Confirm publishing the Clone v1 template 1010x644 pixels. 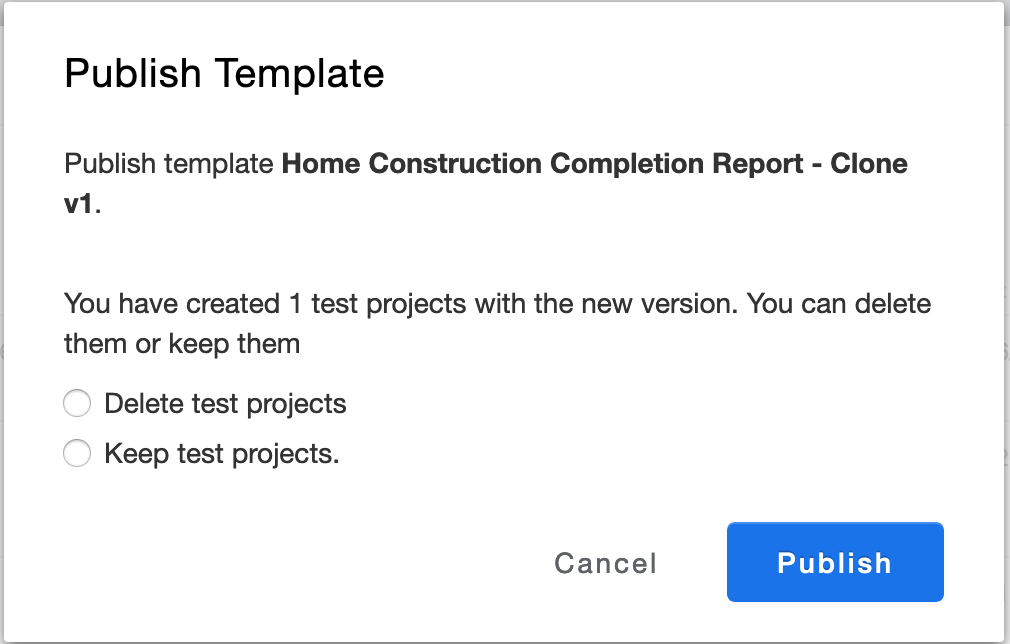point(835,562)
